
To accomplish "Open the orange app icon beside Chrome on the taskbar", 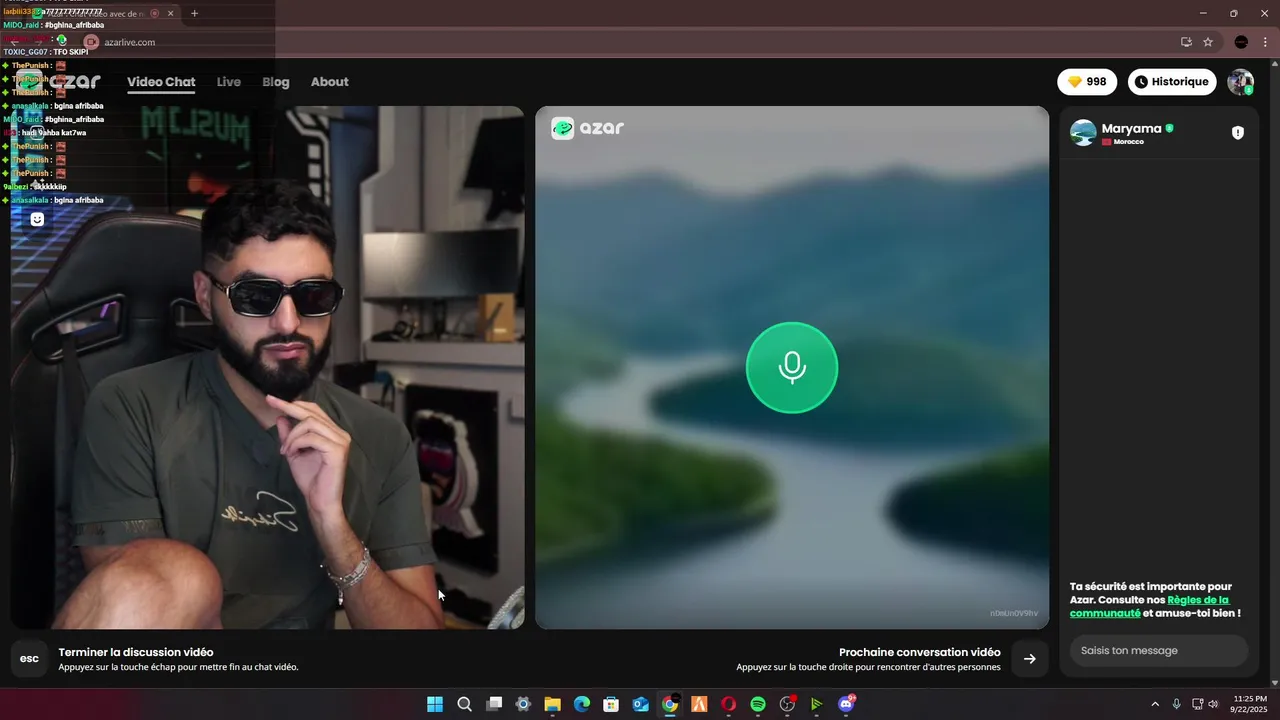I will 700,704.
